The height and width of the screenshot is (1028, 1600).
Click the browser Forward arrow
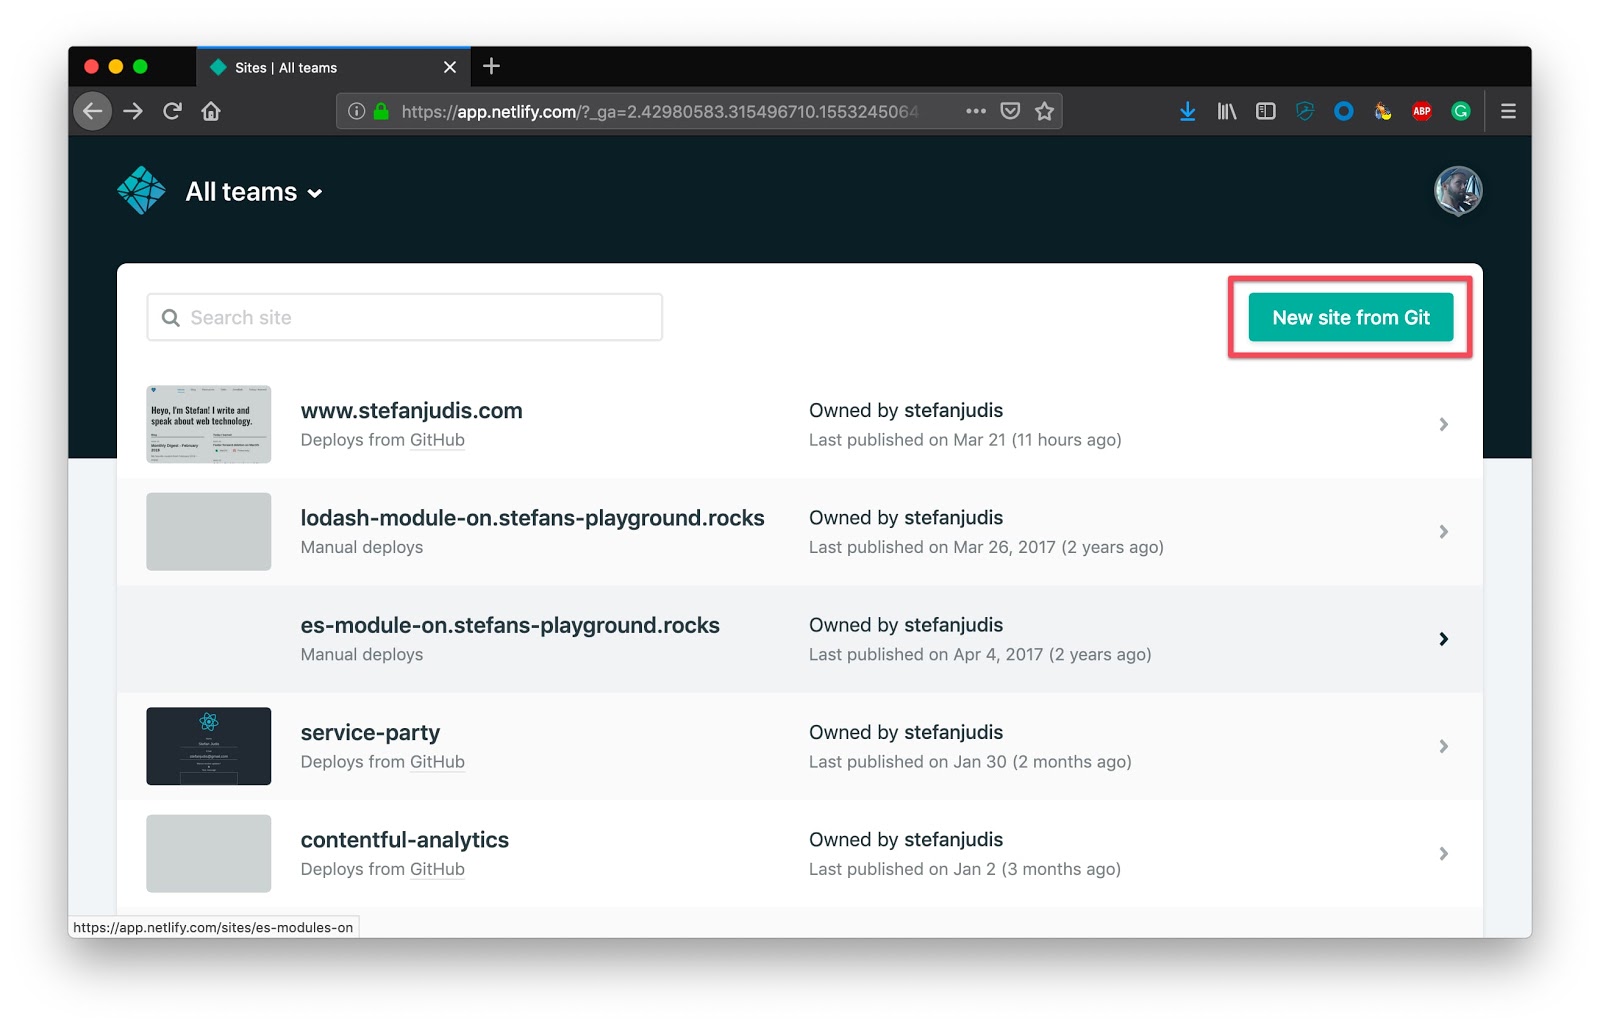click(x=133, y=111)
